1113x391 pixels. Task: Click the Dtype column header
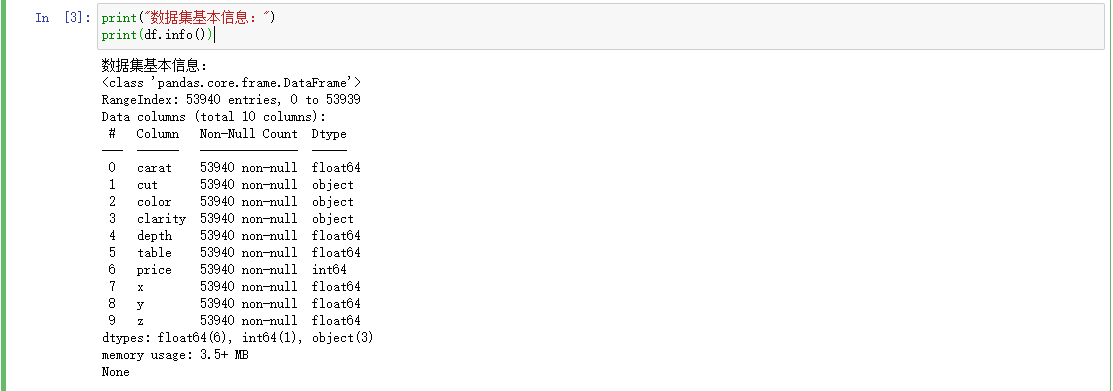click(x=329, y=133)
